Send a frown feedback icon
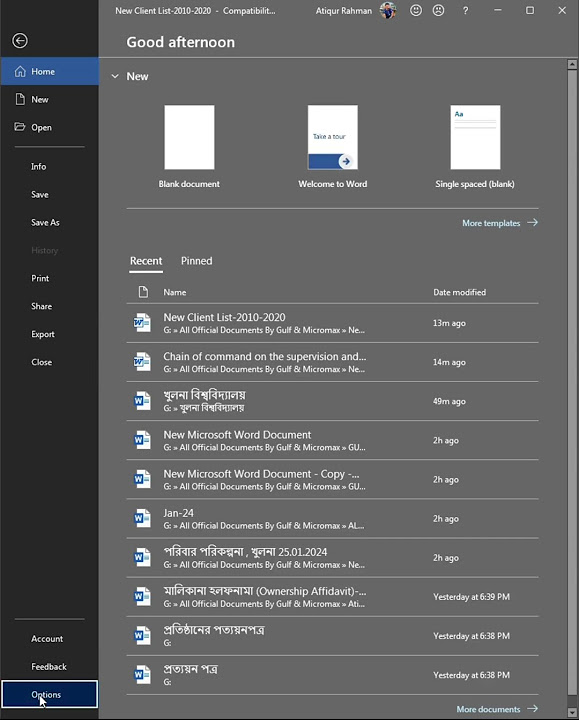This screenshot has height=720, width=579. tap(438, 10)
